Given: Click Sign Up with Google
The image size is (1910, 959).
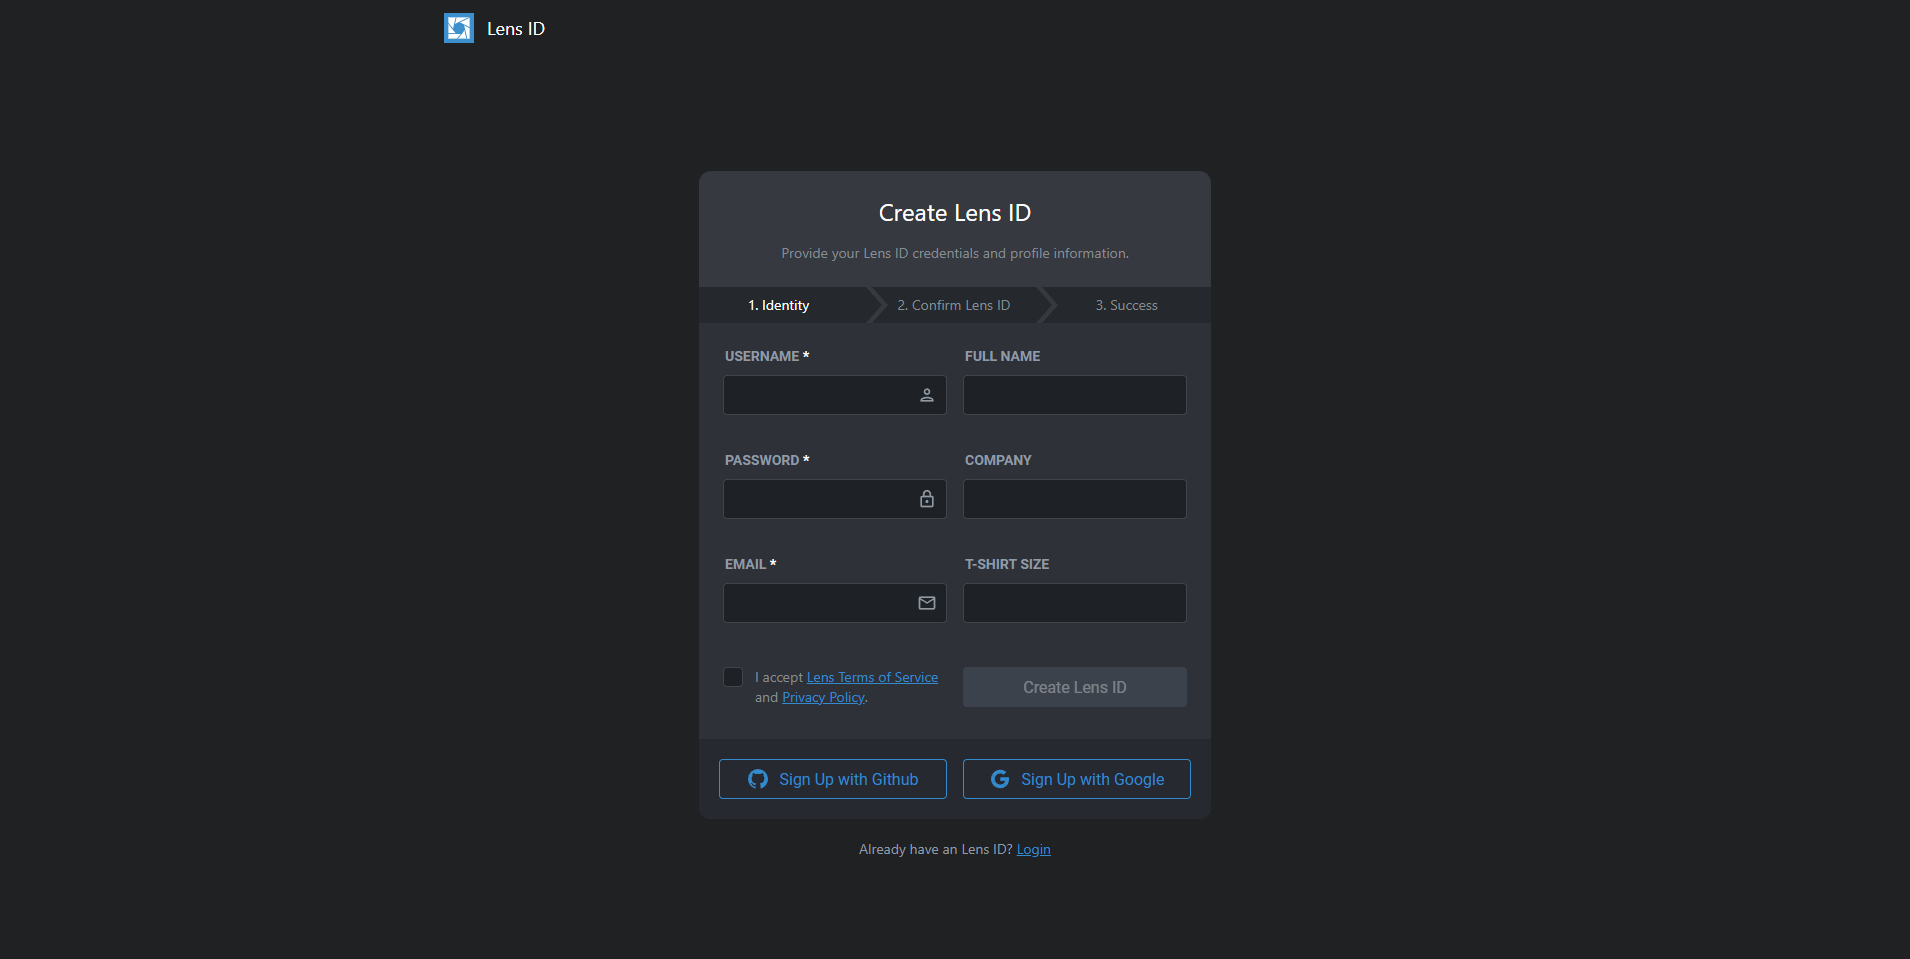Looking at the screenshot, I should (x=1076, y=779).
